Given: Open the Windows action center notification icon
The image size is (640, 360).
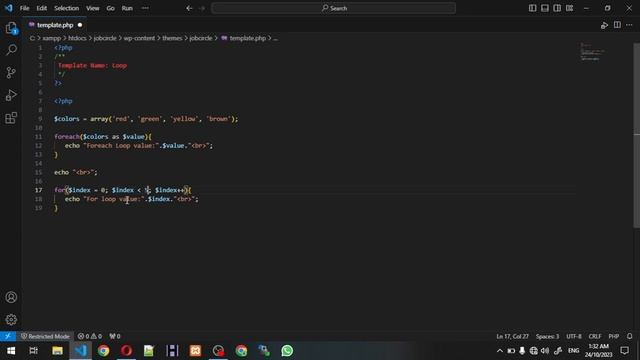Looking at the screenshot, I should 624,351.
